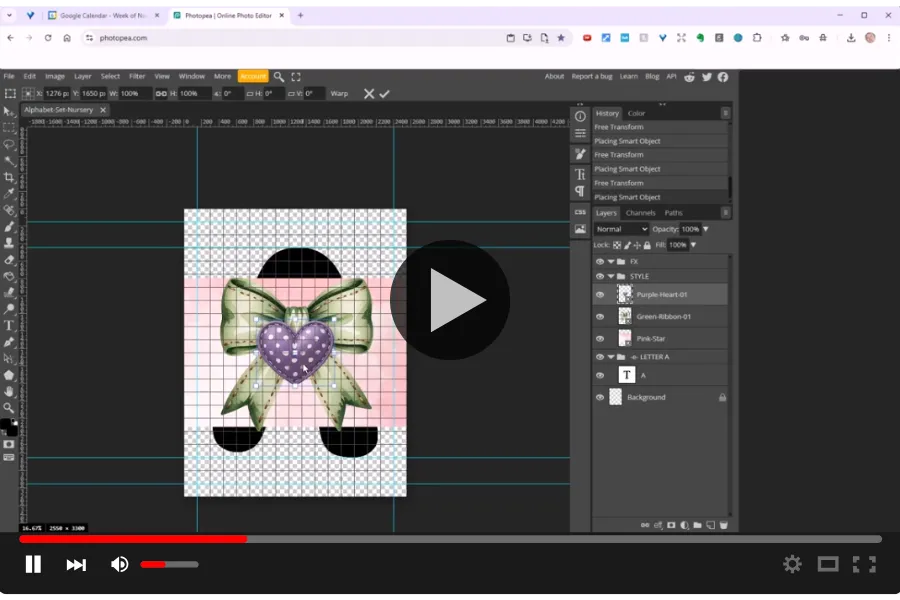Confirm the transform with the checkmark icon

[x=385, y=93]
